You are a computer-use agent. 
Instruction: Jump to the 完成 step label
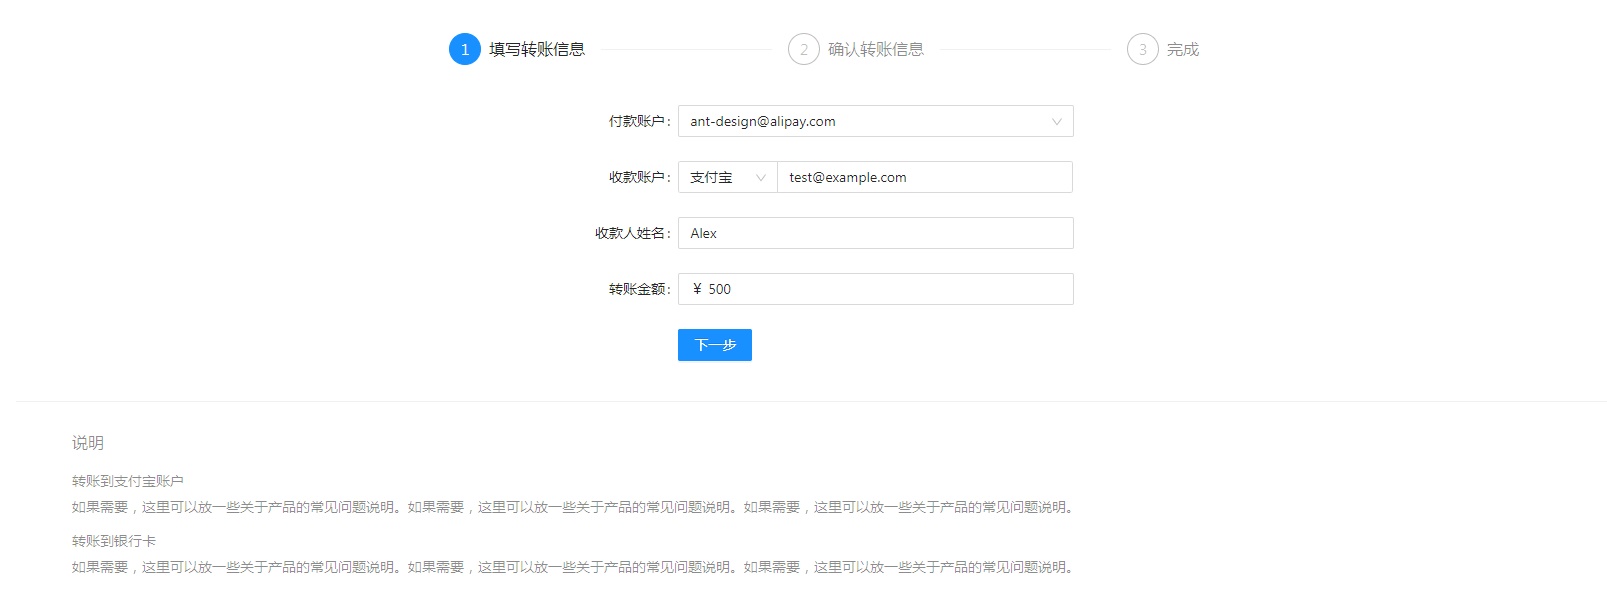[1182, 49]
